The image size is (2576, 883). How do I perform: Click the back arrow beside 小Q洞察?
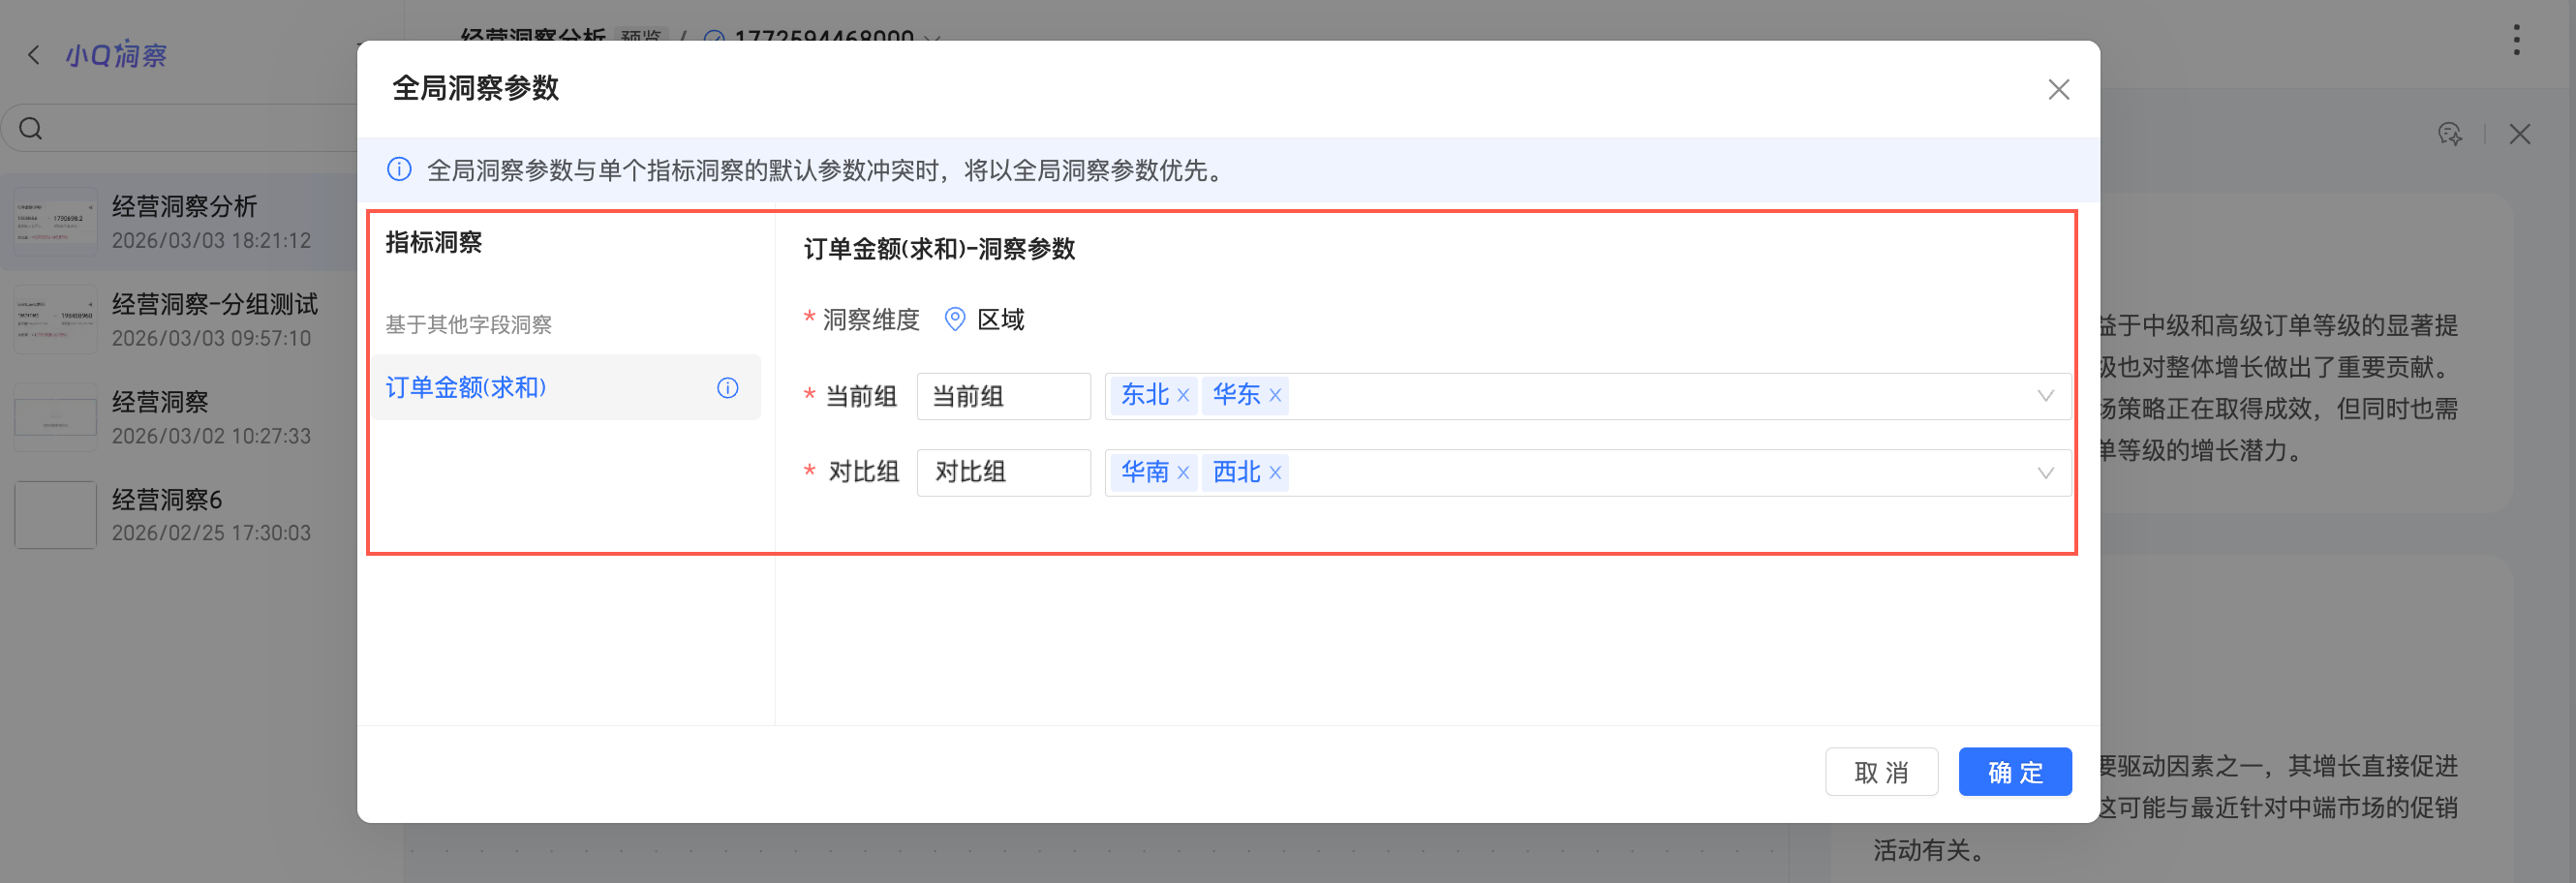pyautogui.click(x=34, y=55)
